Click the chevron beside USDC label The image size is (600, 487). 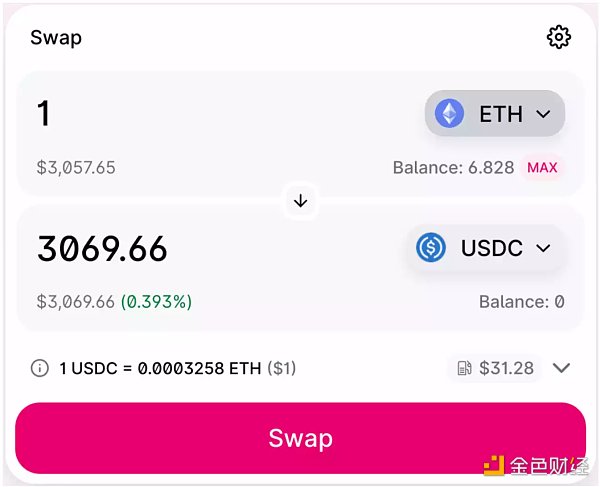[543, 248]
